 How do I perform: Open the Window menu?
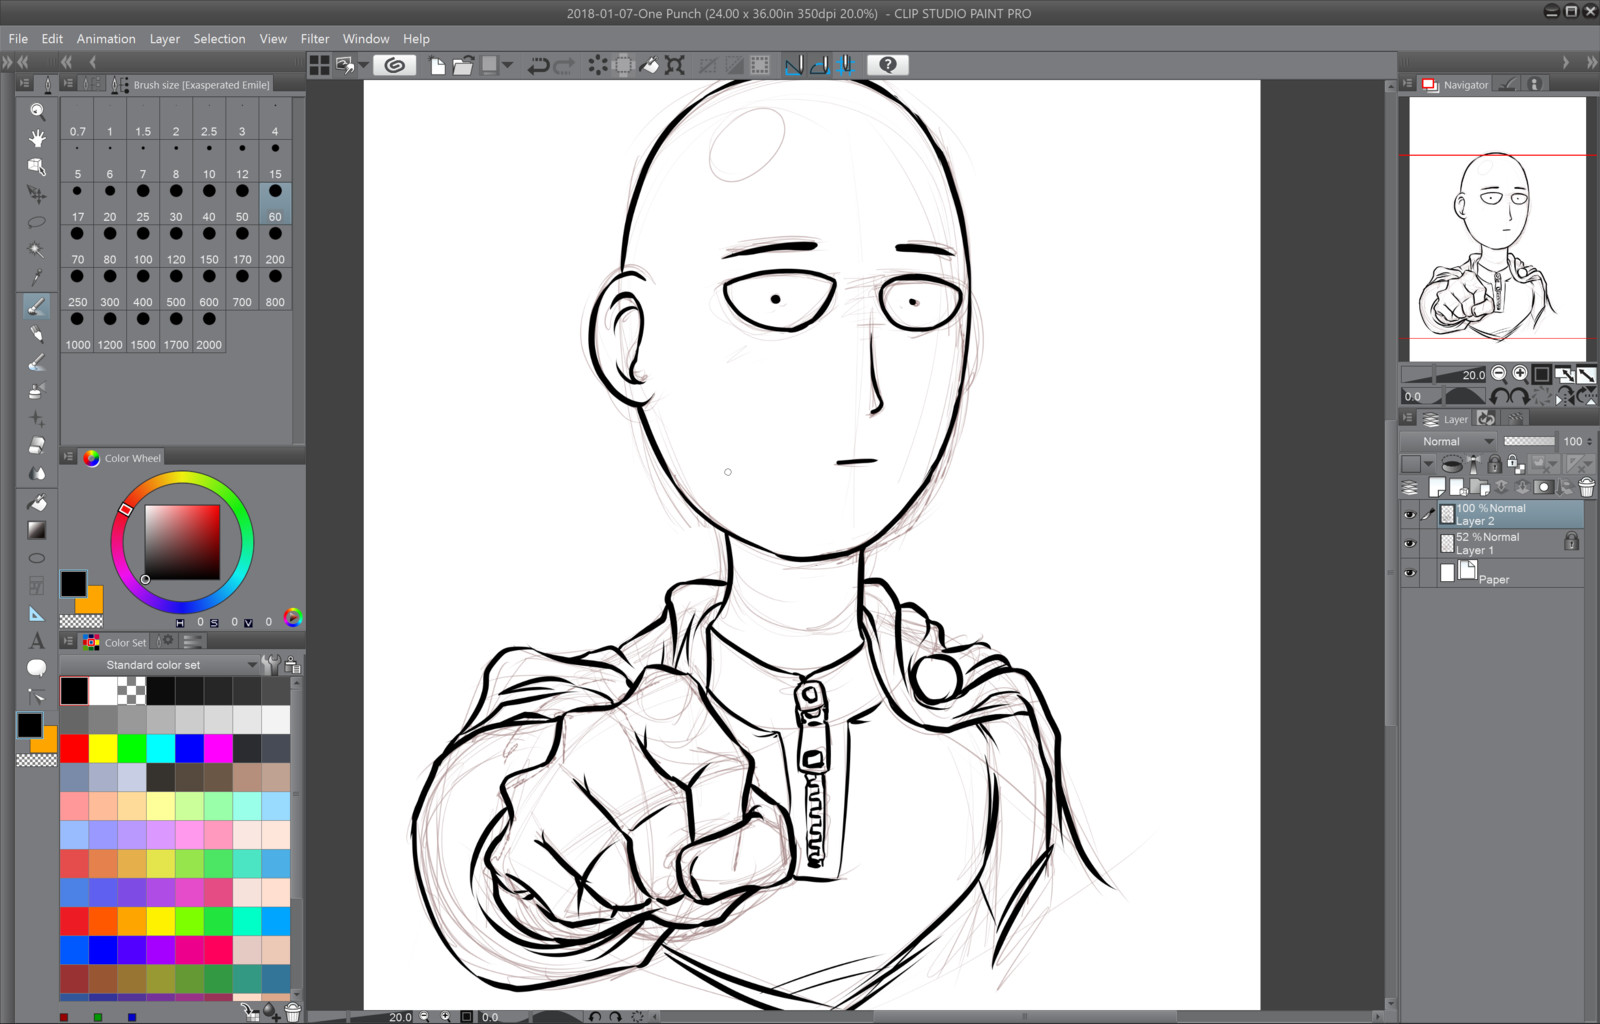pos(366,39)
